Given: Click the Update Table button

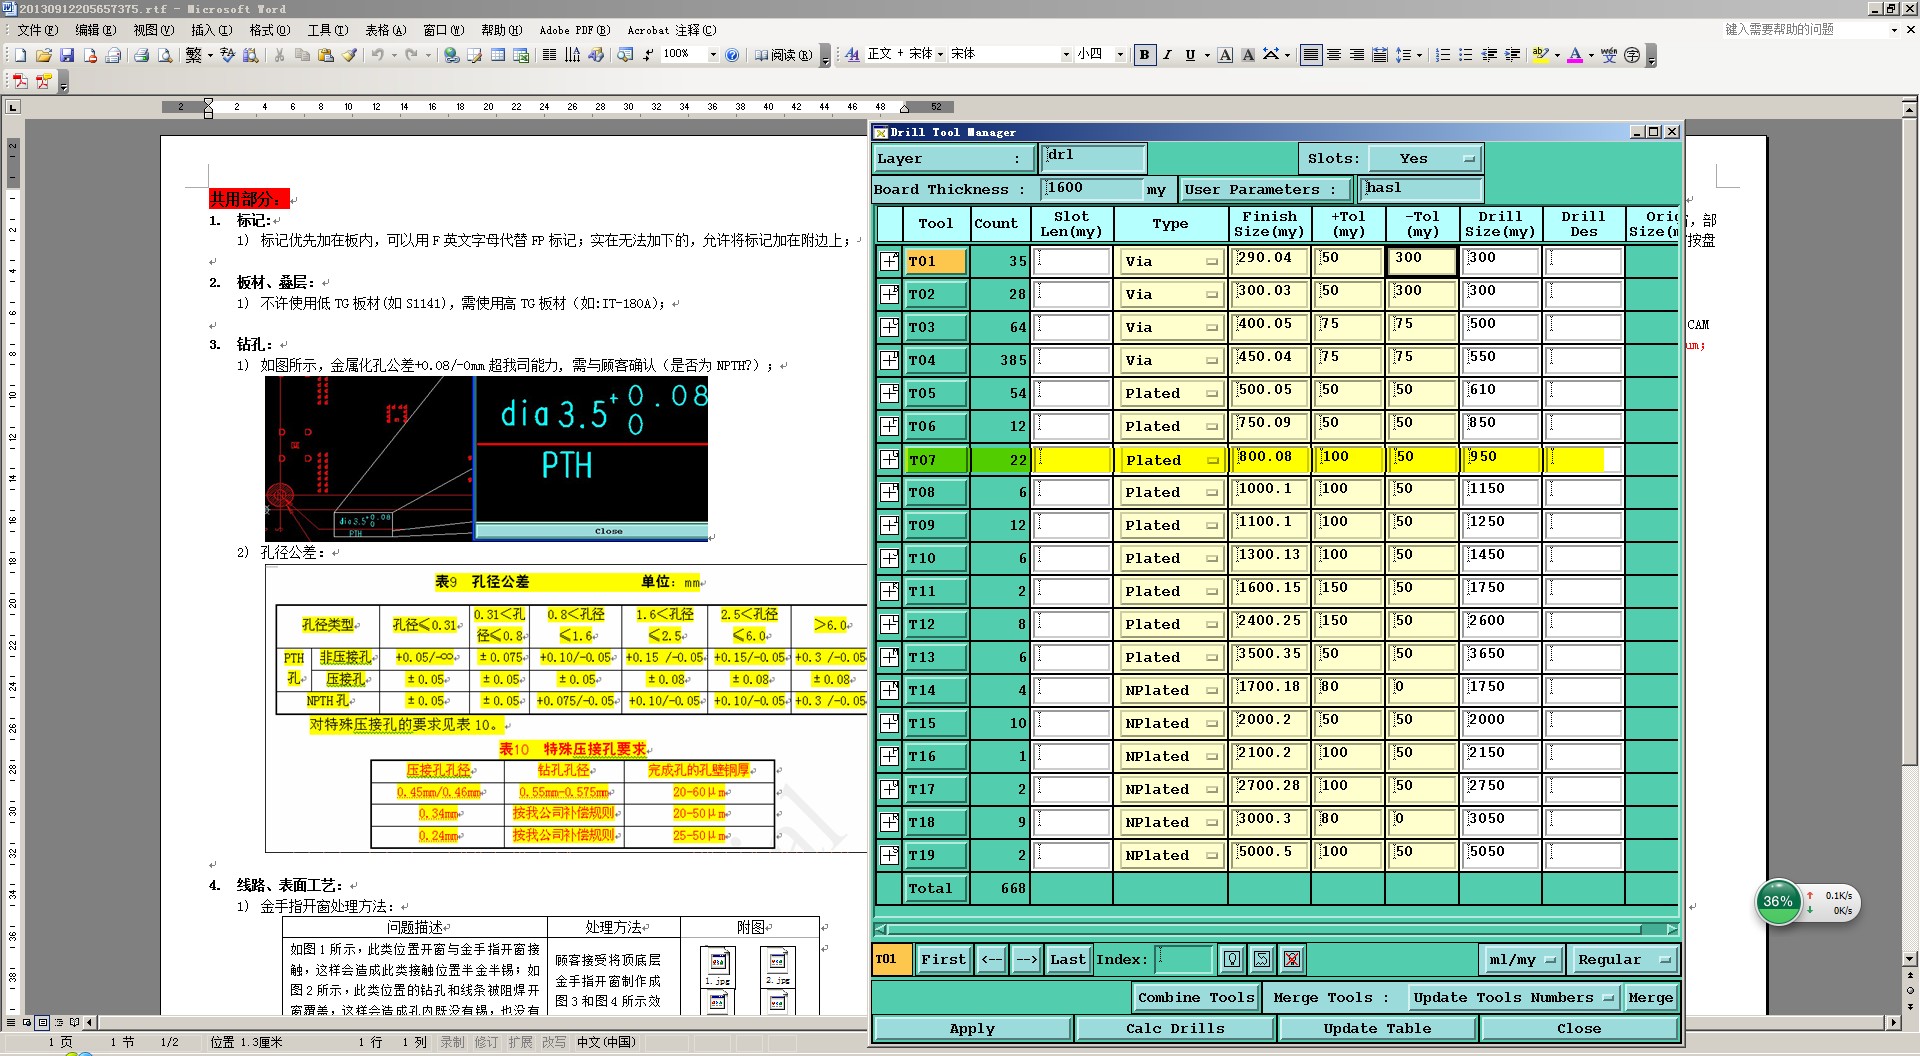Looking at the screenshot, I should pos(1377,1029).
